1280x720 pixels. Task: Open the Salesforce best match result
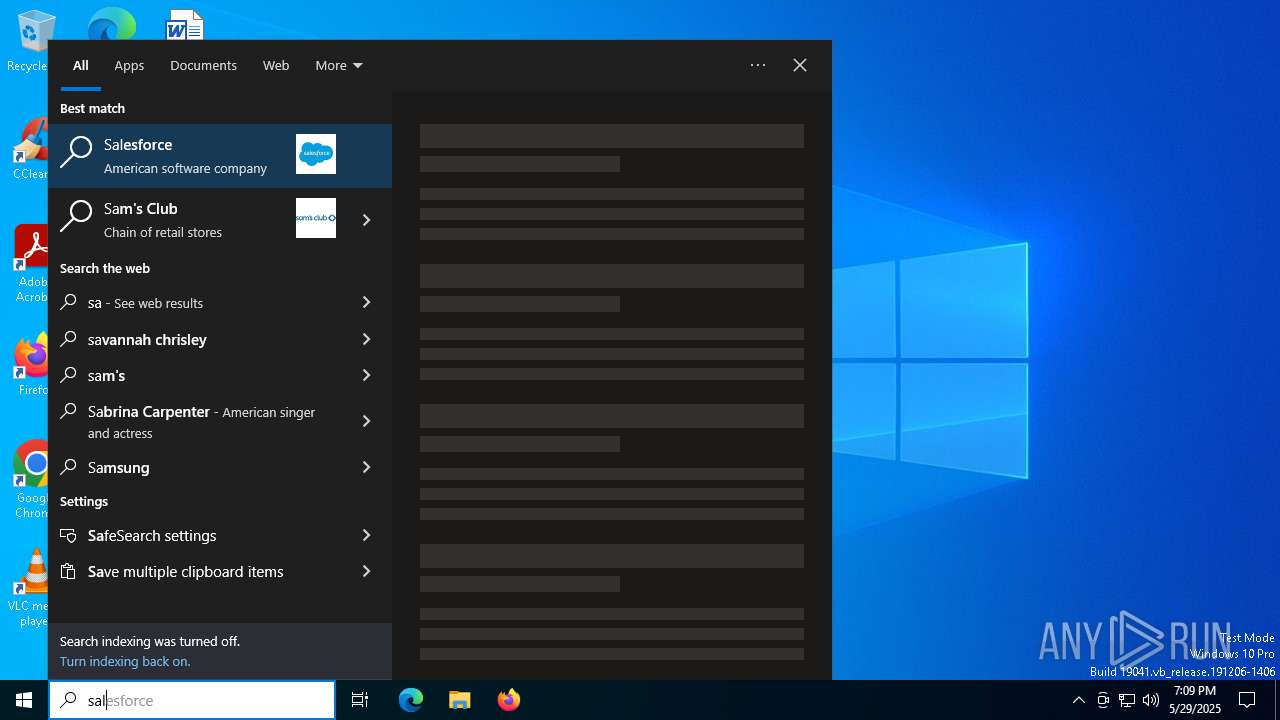point(220,156)
